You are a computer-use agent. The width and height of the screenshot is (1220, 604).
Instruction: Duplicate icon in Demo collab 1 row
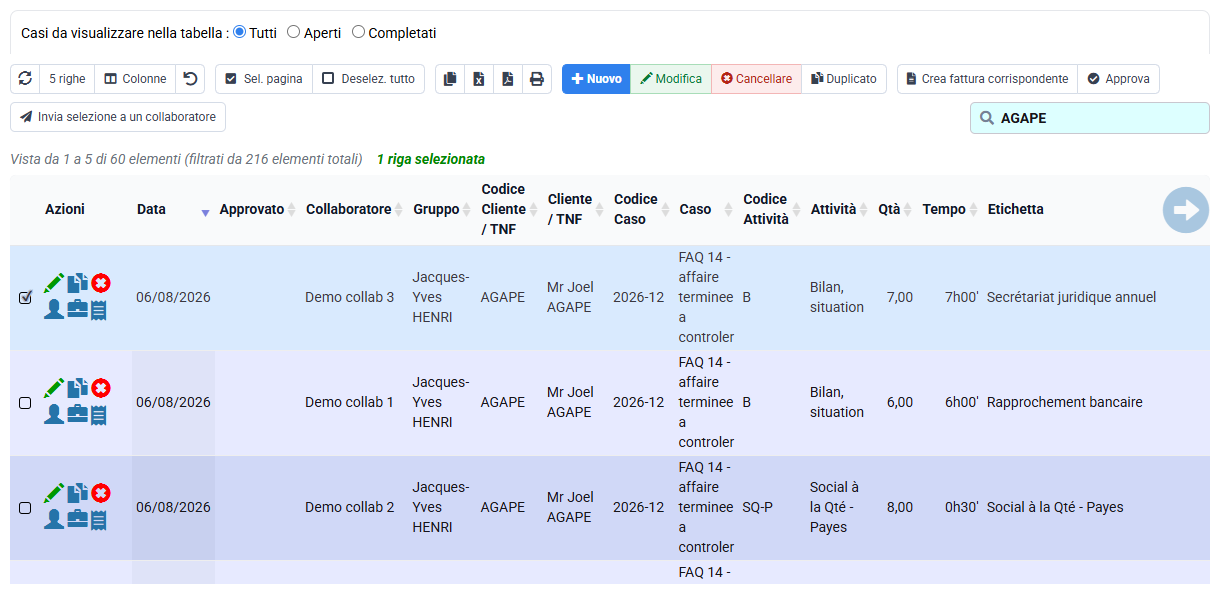pyautogui.click(x=78, y=388)
